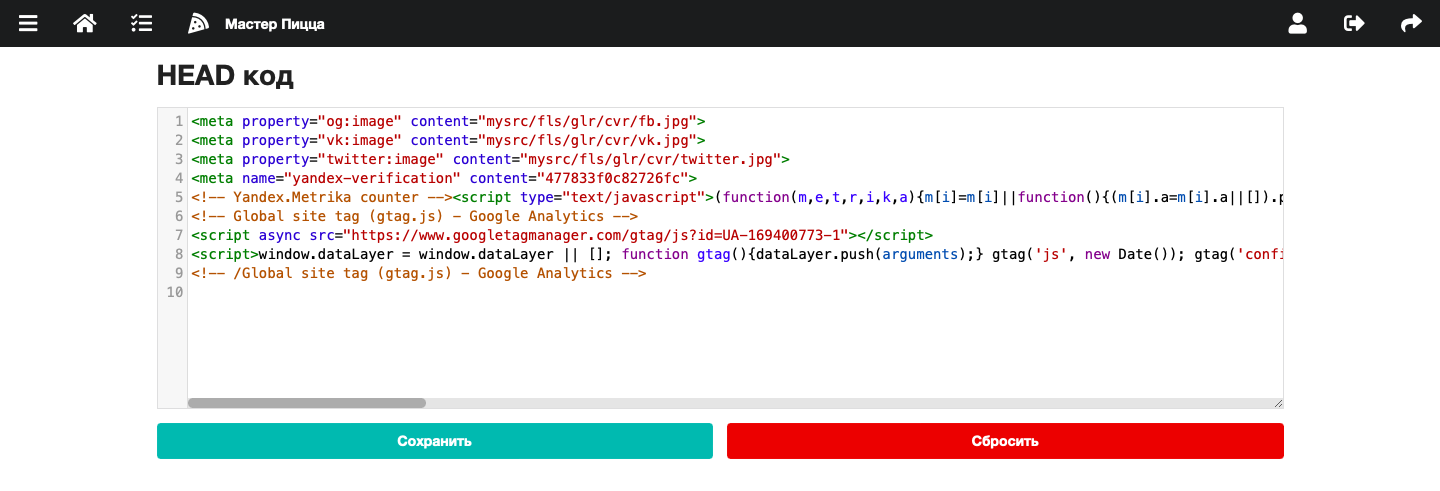Click the editor resize handle corner
Viewport: 1440px width, 491px height.
click(x=1277, y=402)
